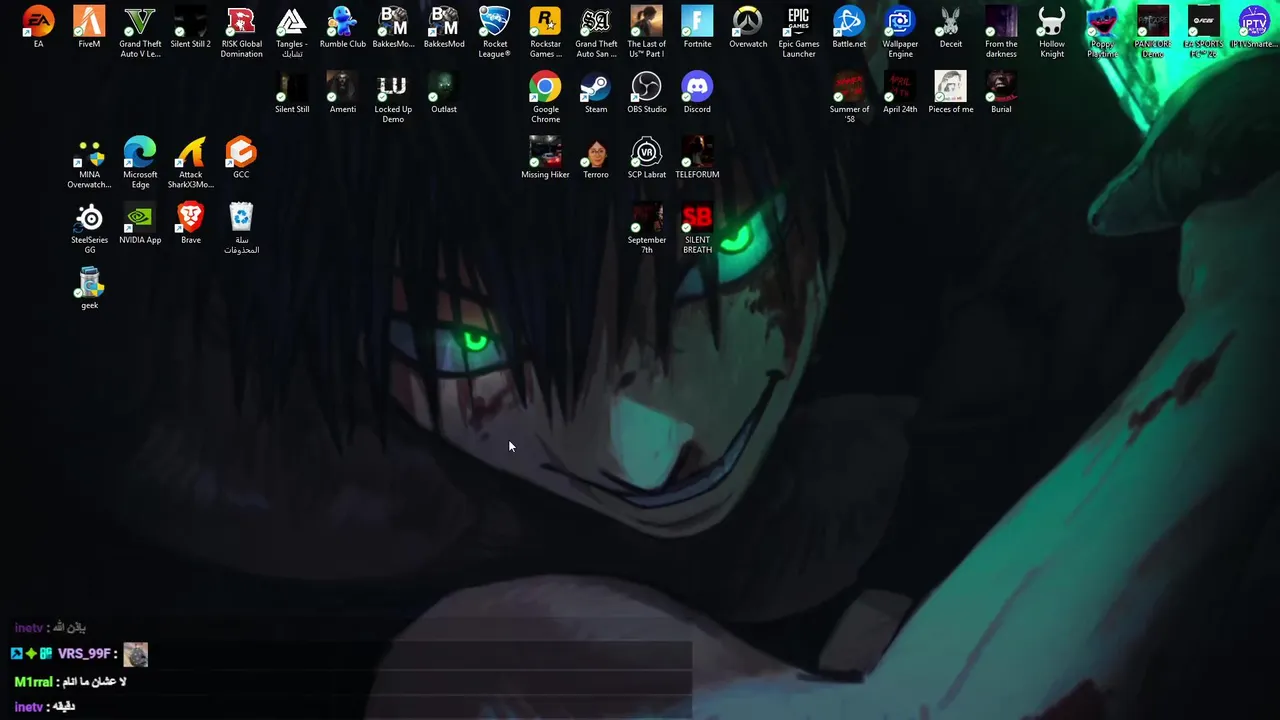Open the Amenti game icon
This screenshot has width=1280, height=720.
[x=342, y=87]
